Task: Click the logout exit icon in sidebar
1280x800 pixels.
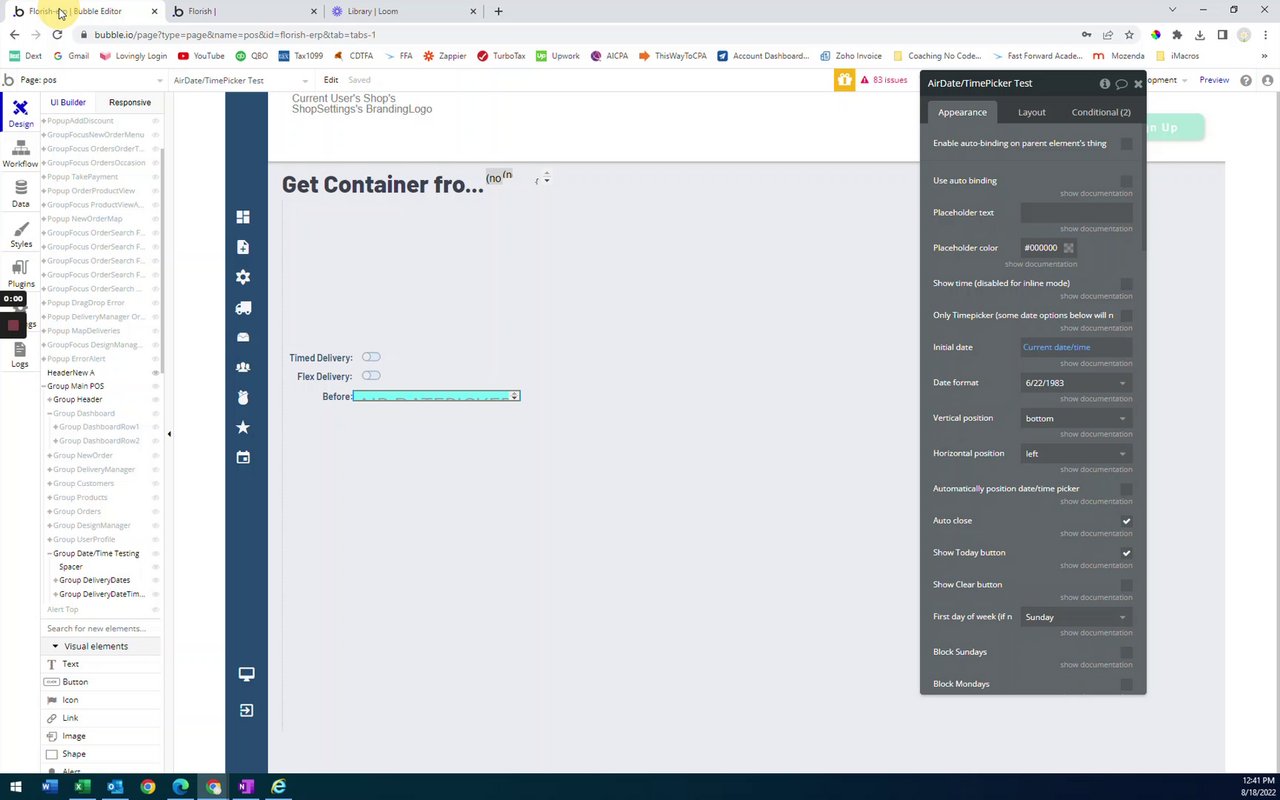Action: (246, 710)
